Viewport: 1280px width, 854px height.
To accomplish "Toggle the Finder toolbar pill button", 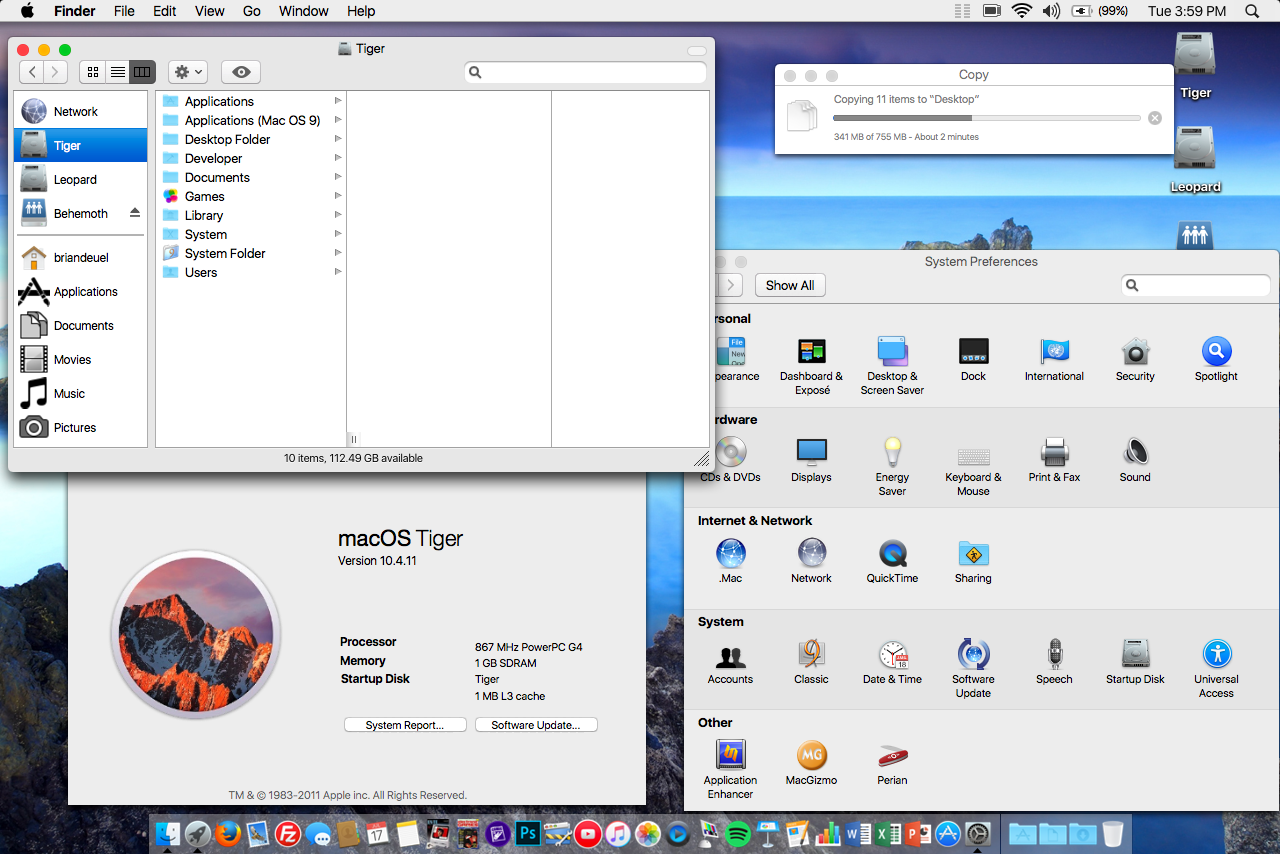I will click(697, 51).
